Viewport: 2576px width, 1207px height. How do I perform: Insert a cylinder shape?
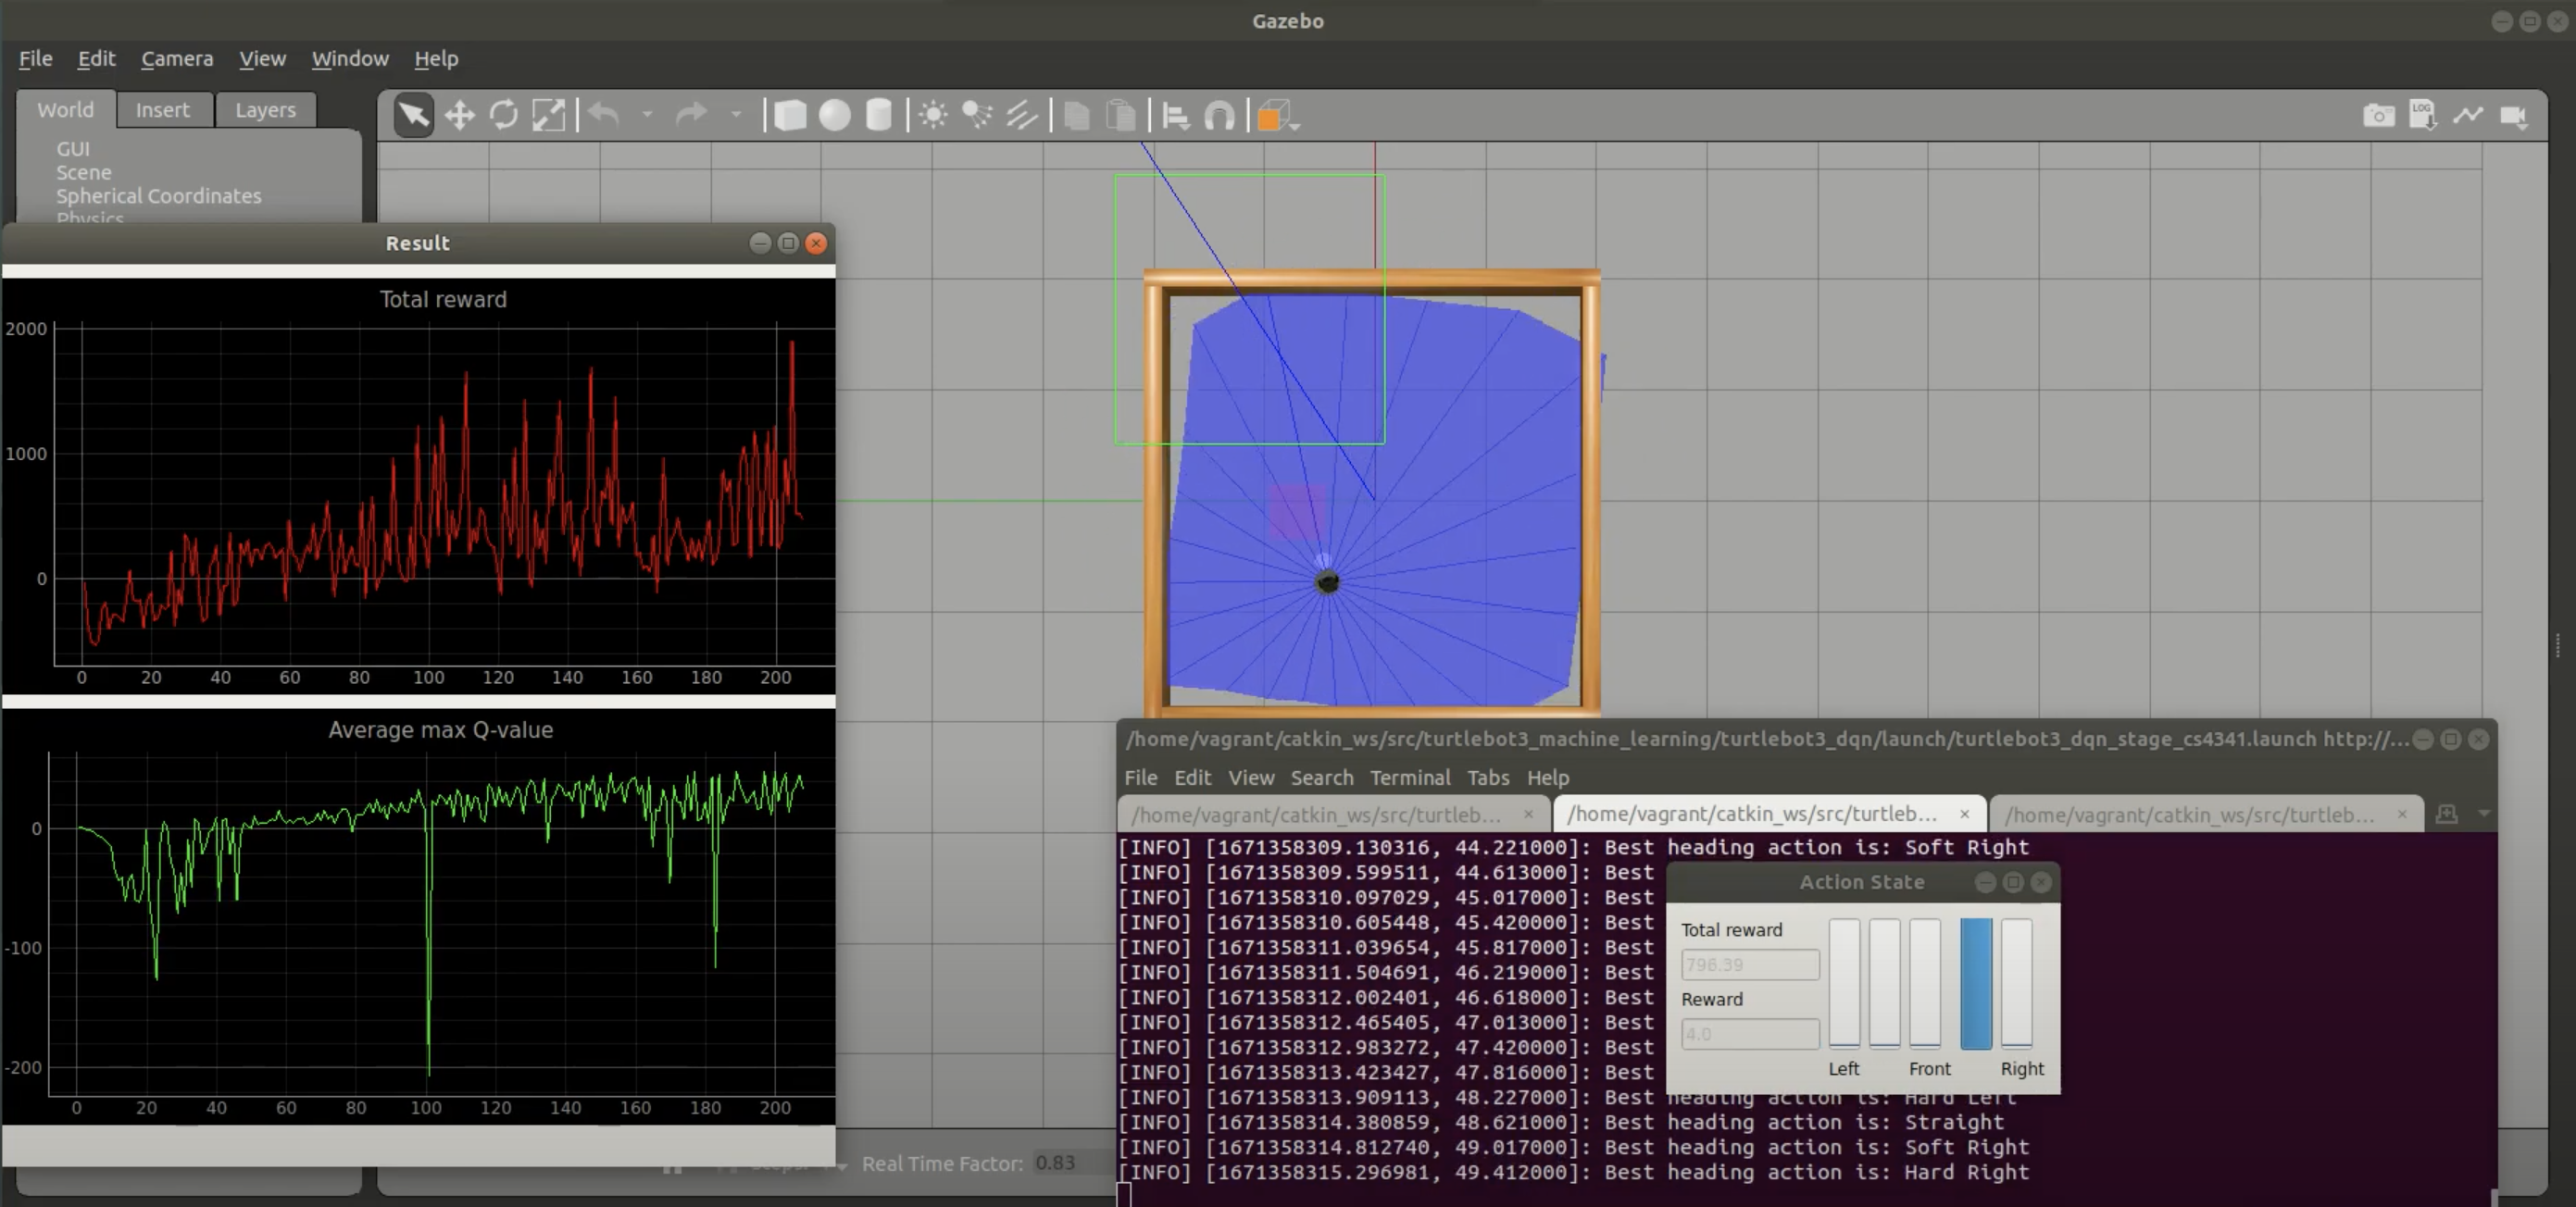pos(878,116)
